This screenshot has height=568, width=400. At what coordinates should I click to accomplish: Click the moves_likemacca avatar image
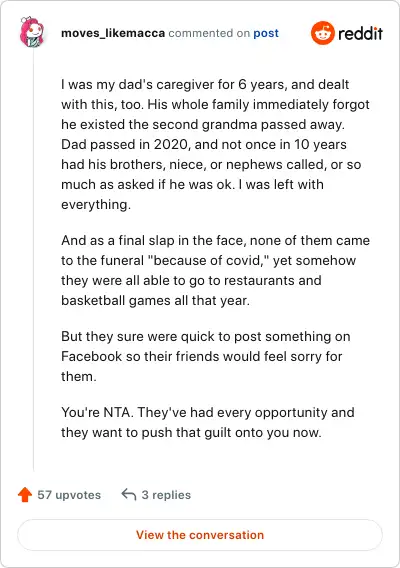32,32
